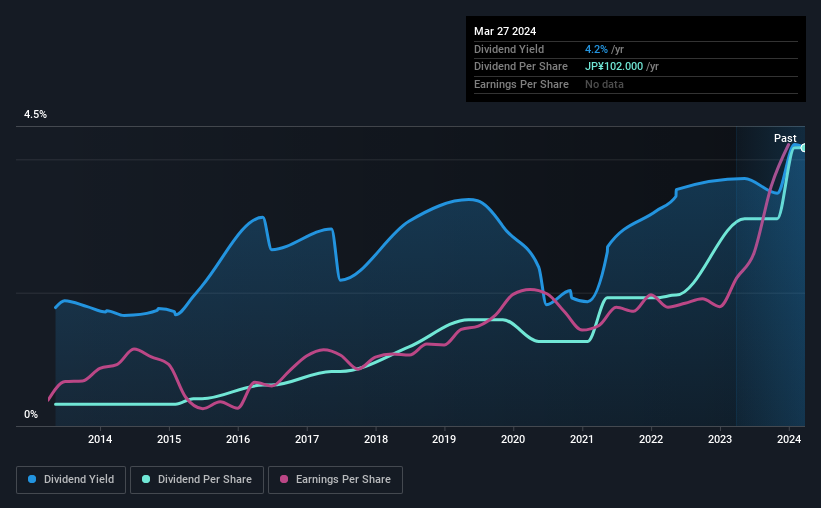Click the 4.5% y-axis label
The image size is (821, 508).
coord(35,114)
